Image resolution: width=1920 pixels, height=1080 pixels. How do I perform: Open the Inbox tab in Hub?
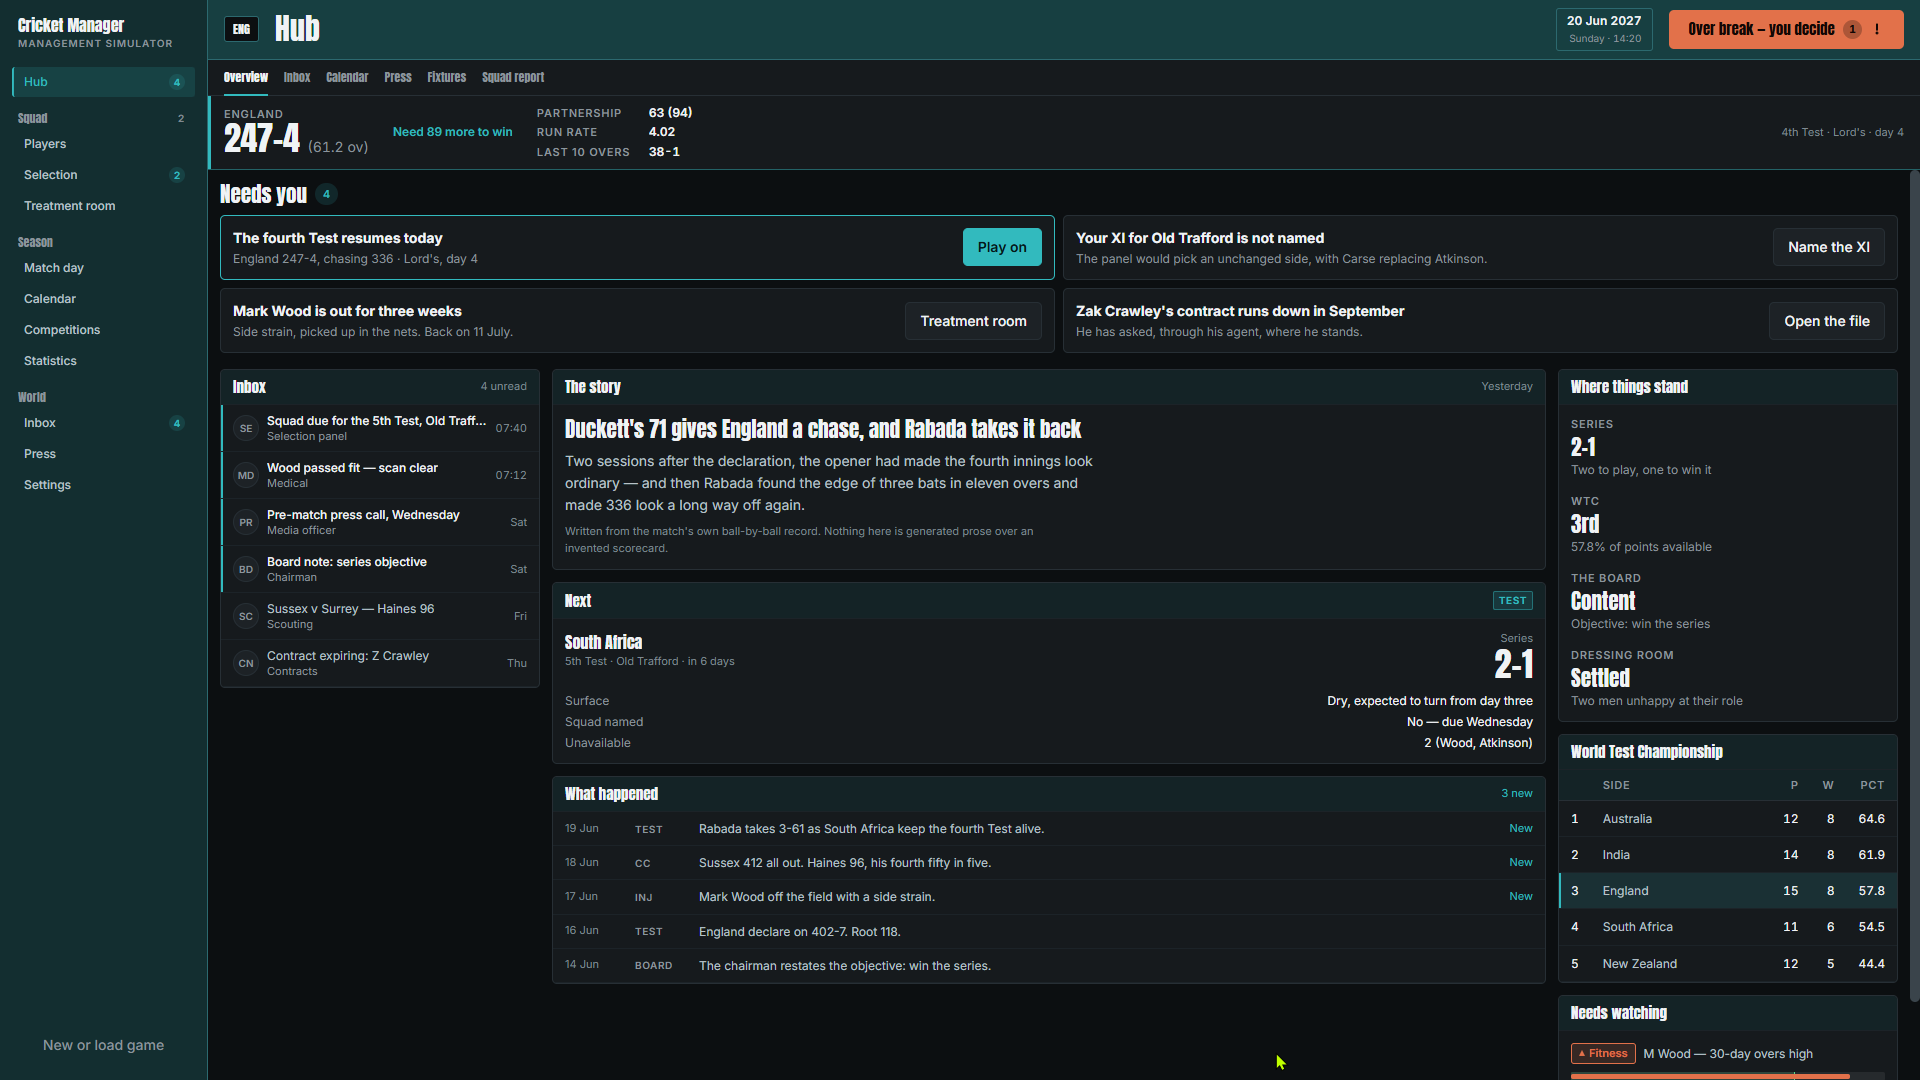(x=297, y=77)
